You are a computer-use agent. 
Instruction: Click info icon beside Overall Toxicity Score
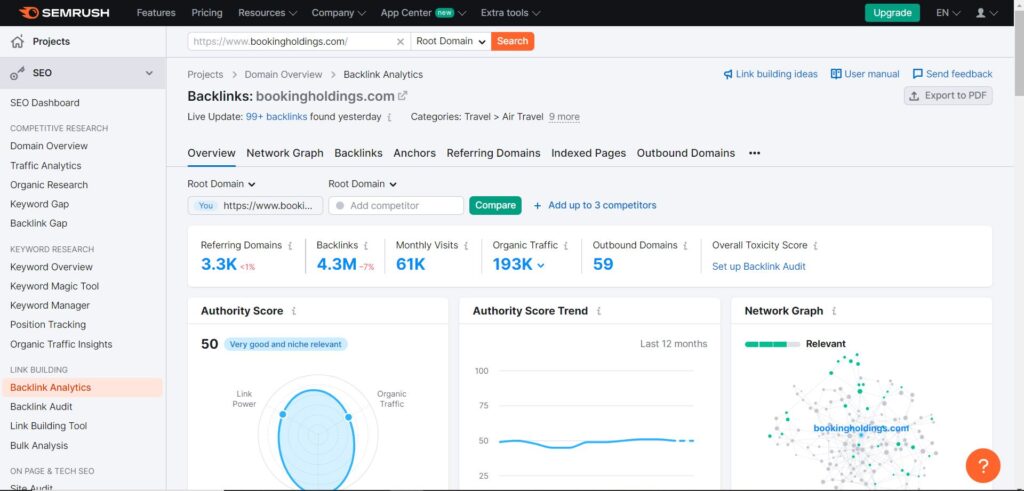click(x=816, y=246)
